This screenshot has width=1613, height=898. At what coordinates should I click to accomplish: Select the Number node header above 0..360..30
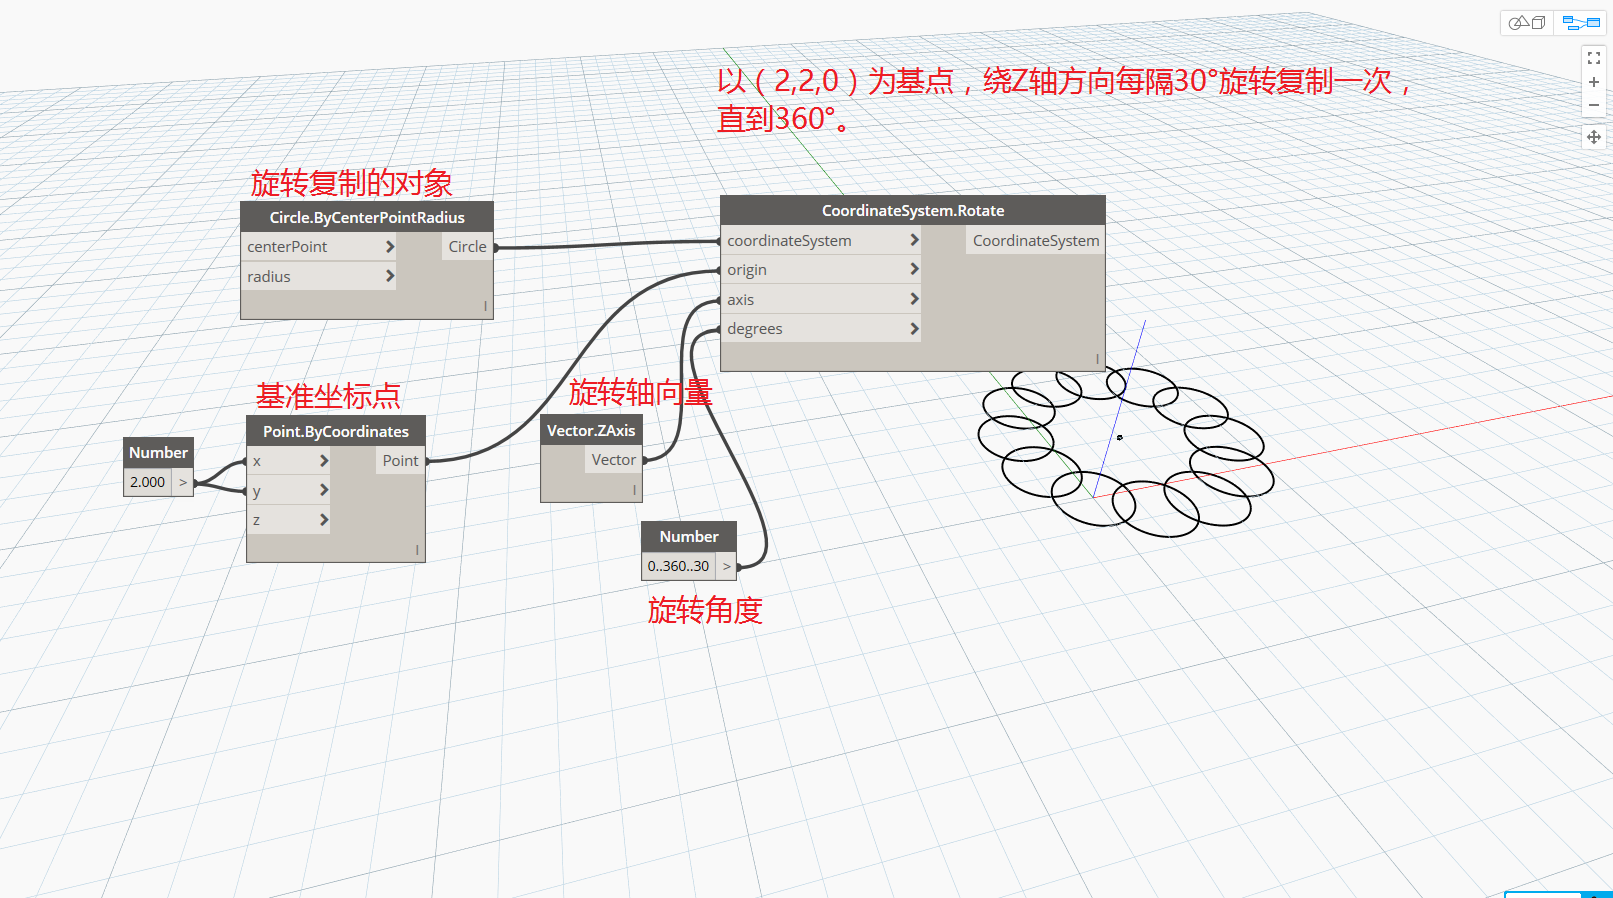coord(689,536)
